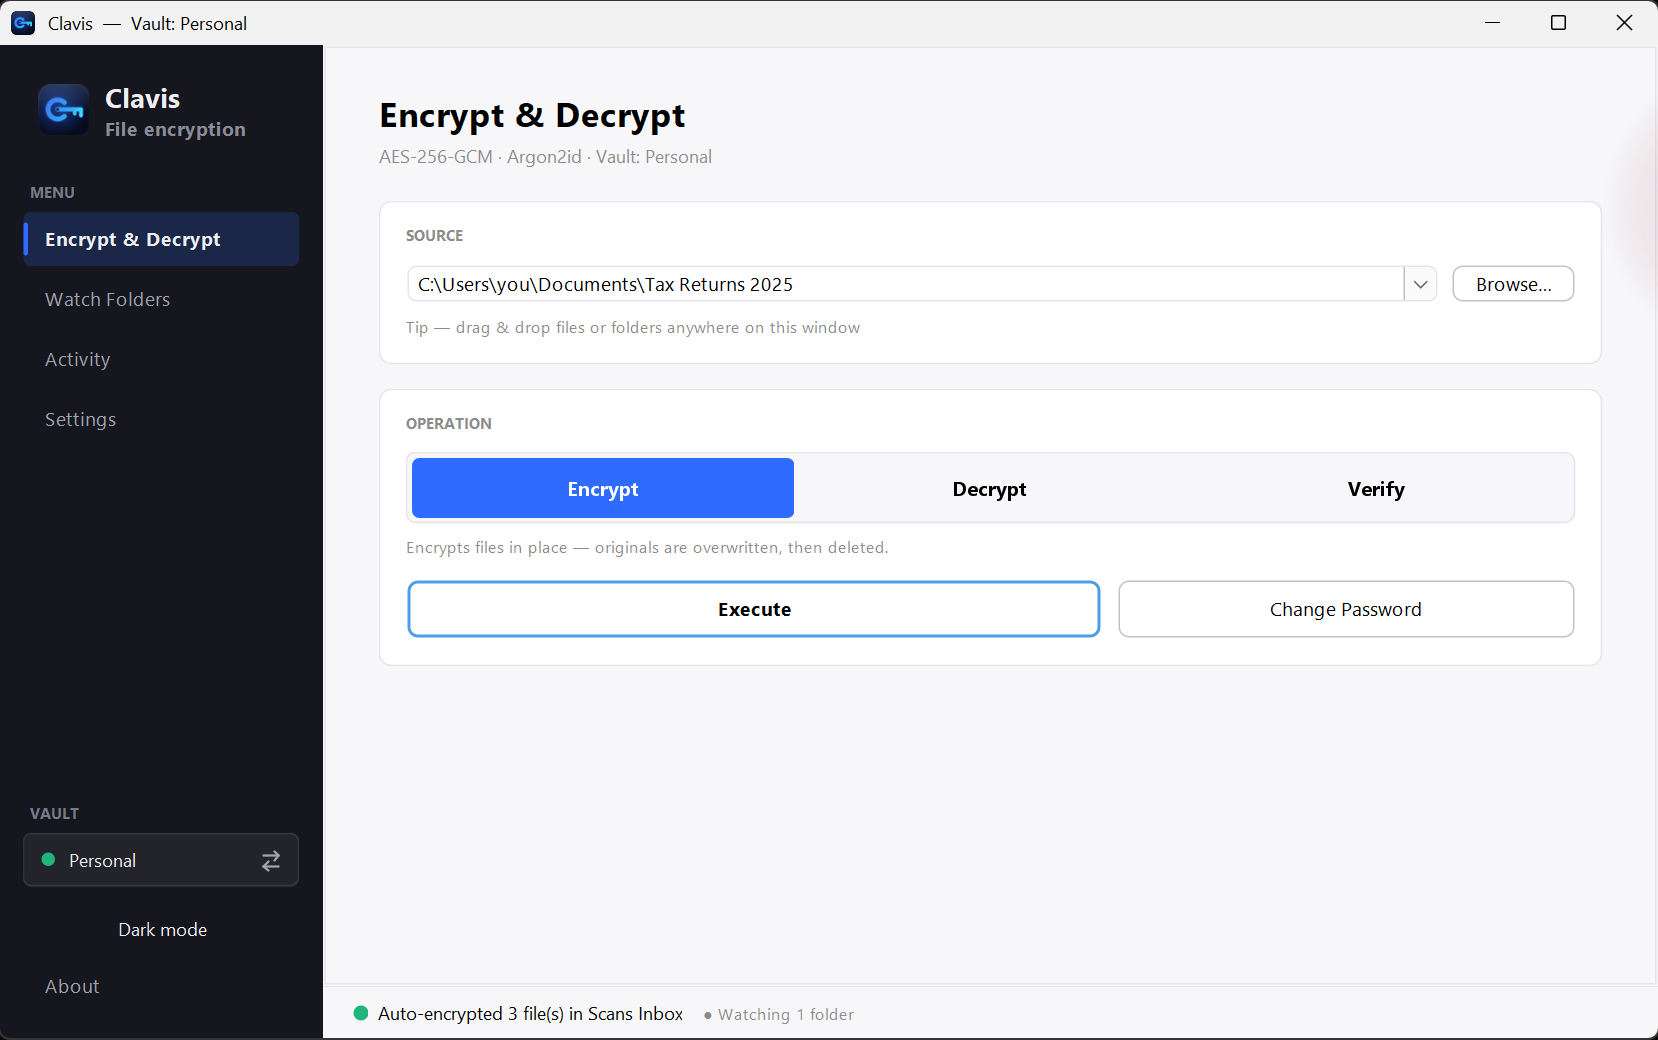Click the Clavis title bar app icon
The image size is (1658, 1040).
click(23, 23)
